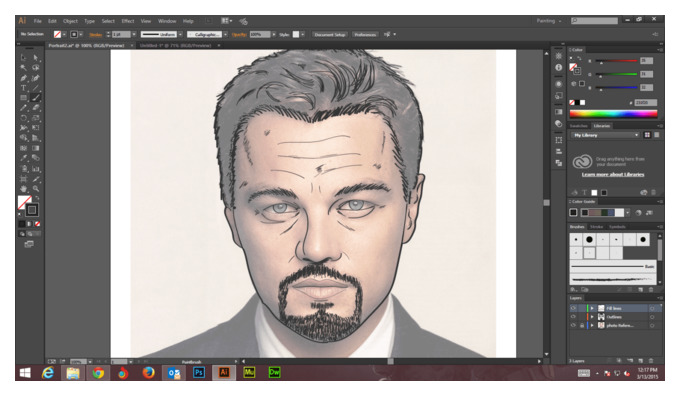
Task: Click the Document Setup button
Action: (x=330, y=34)
